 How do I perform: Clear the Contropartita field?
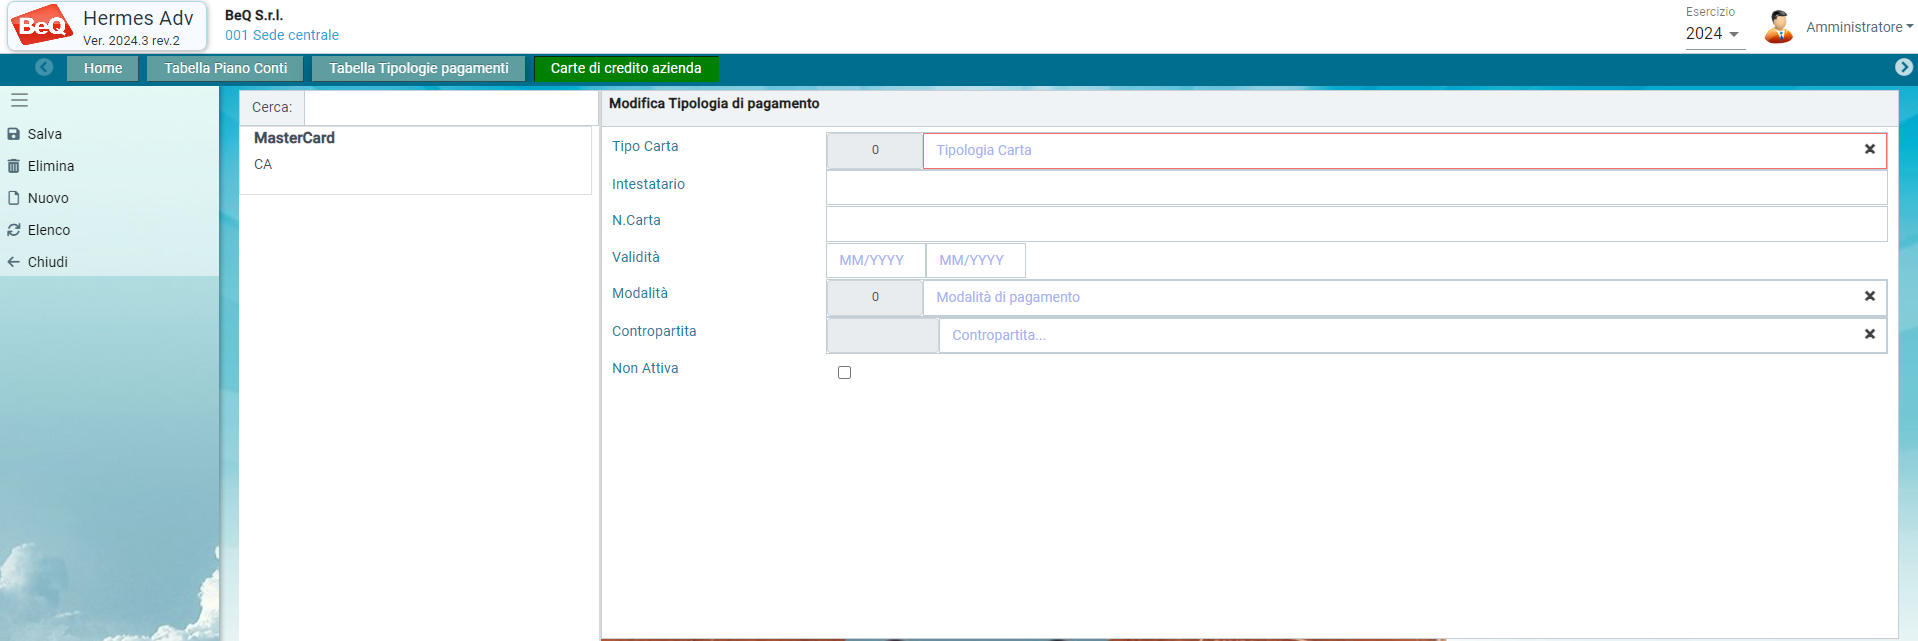pos(1869,334)
